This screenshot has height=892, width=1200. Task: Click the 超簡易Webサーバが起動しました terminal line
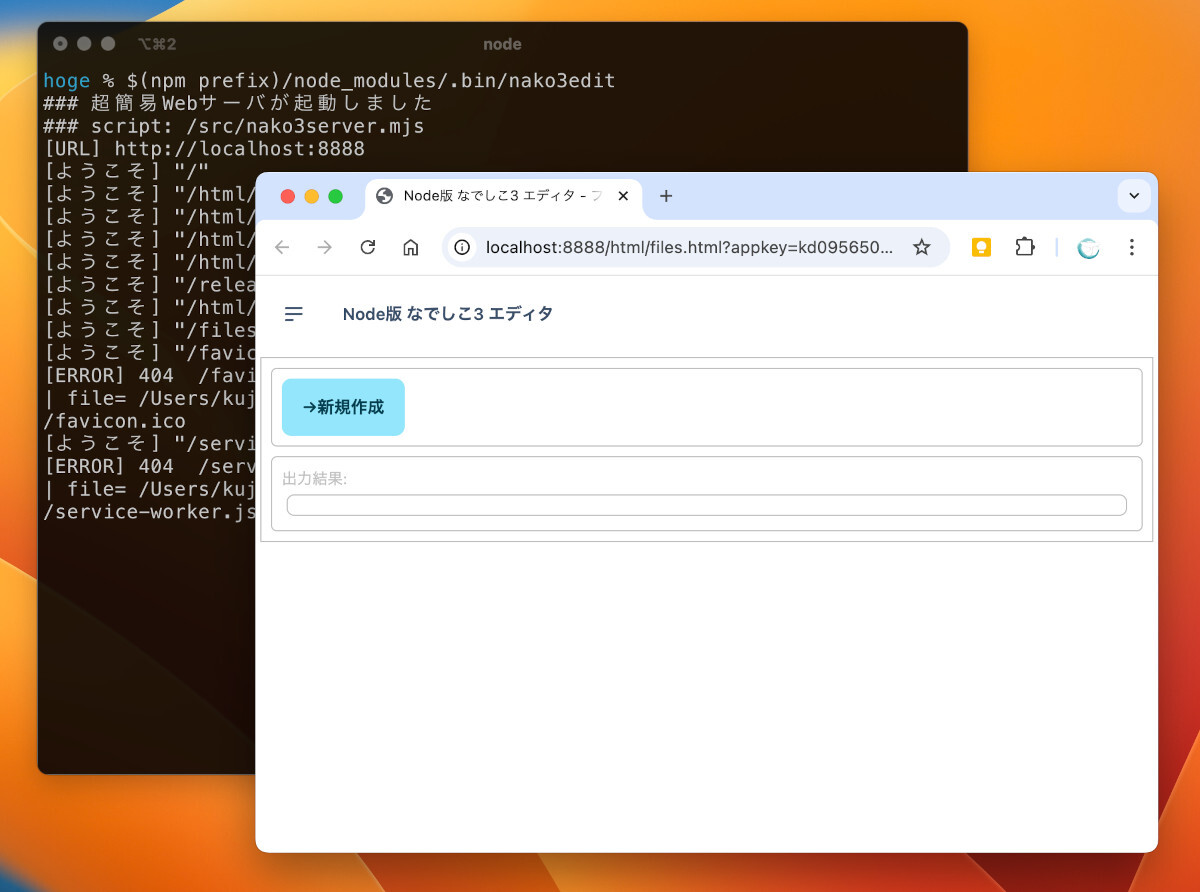(238, 104)
